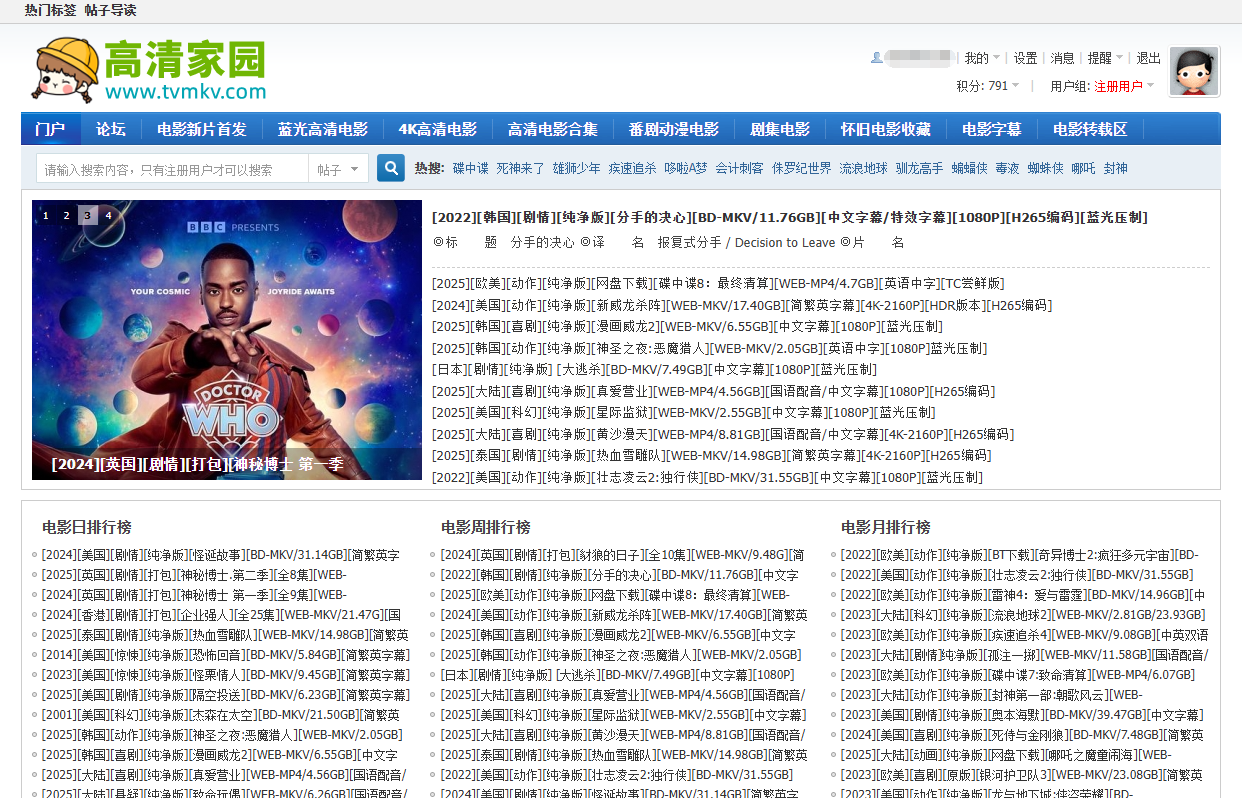Go to 怀旧电影收藏 section

pyautogui.click(x=886, y=129)
